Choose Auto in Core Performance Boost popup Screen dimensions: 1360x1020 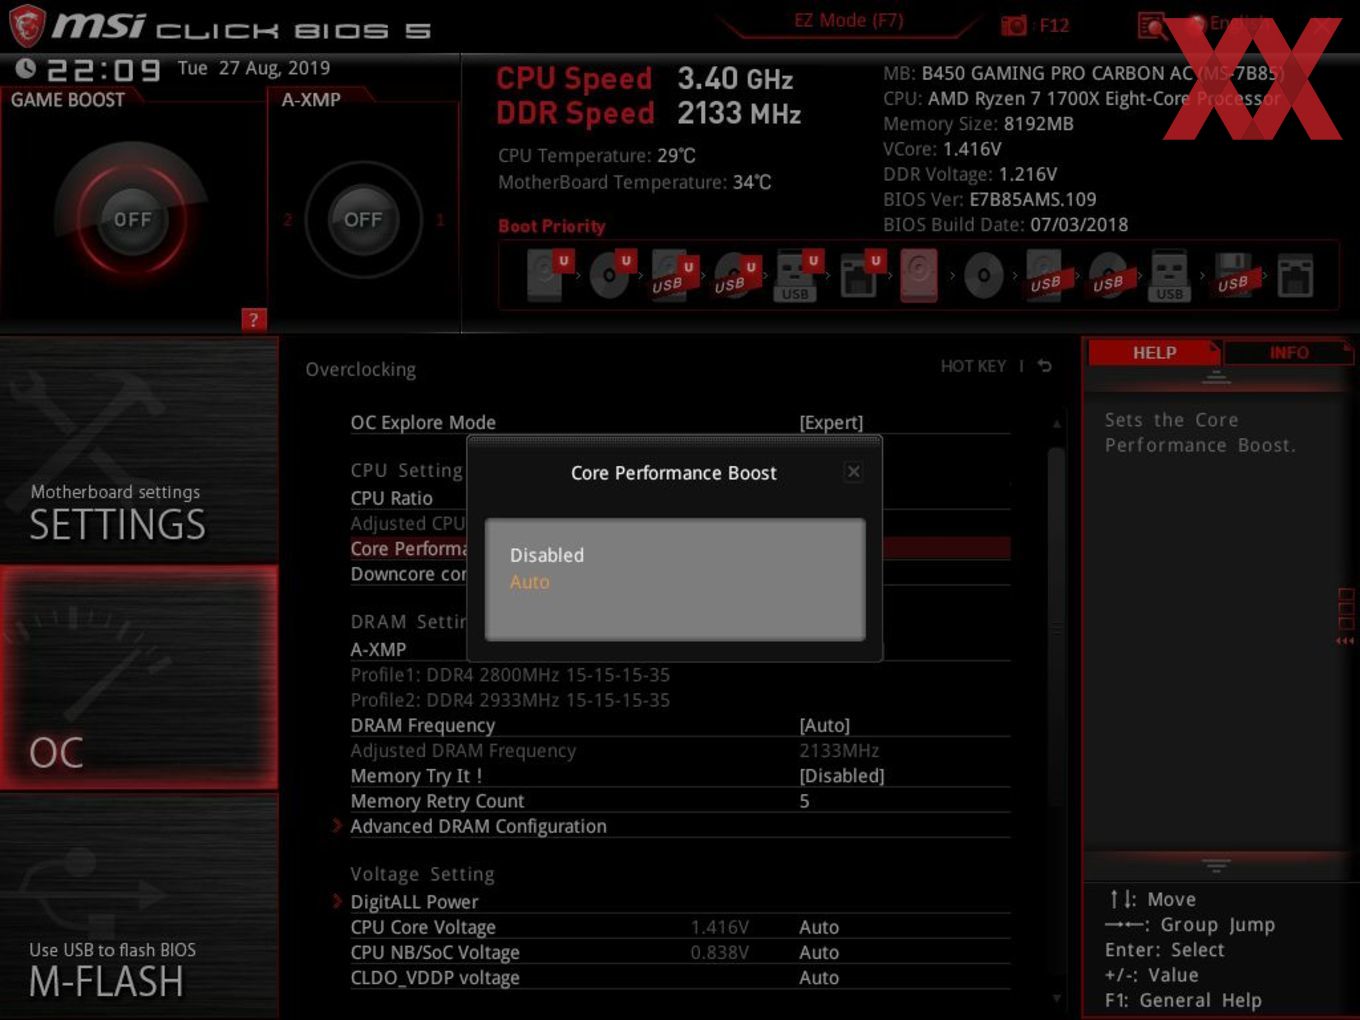point(530,582)
